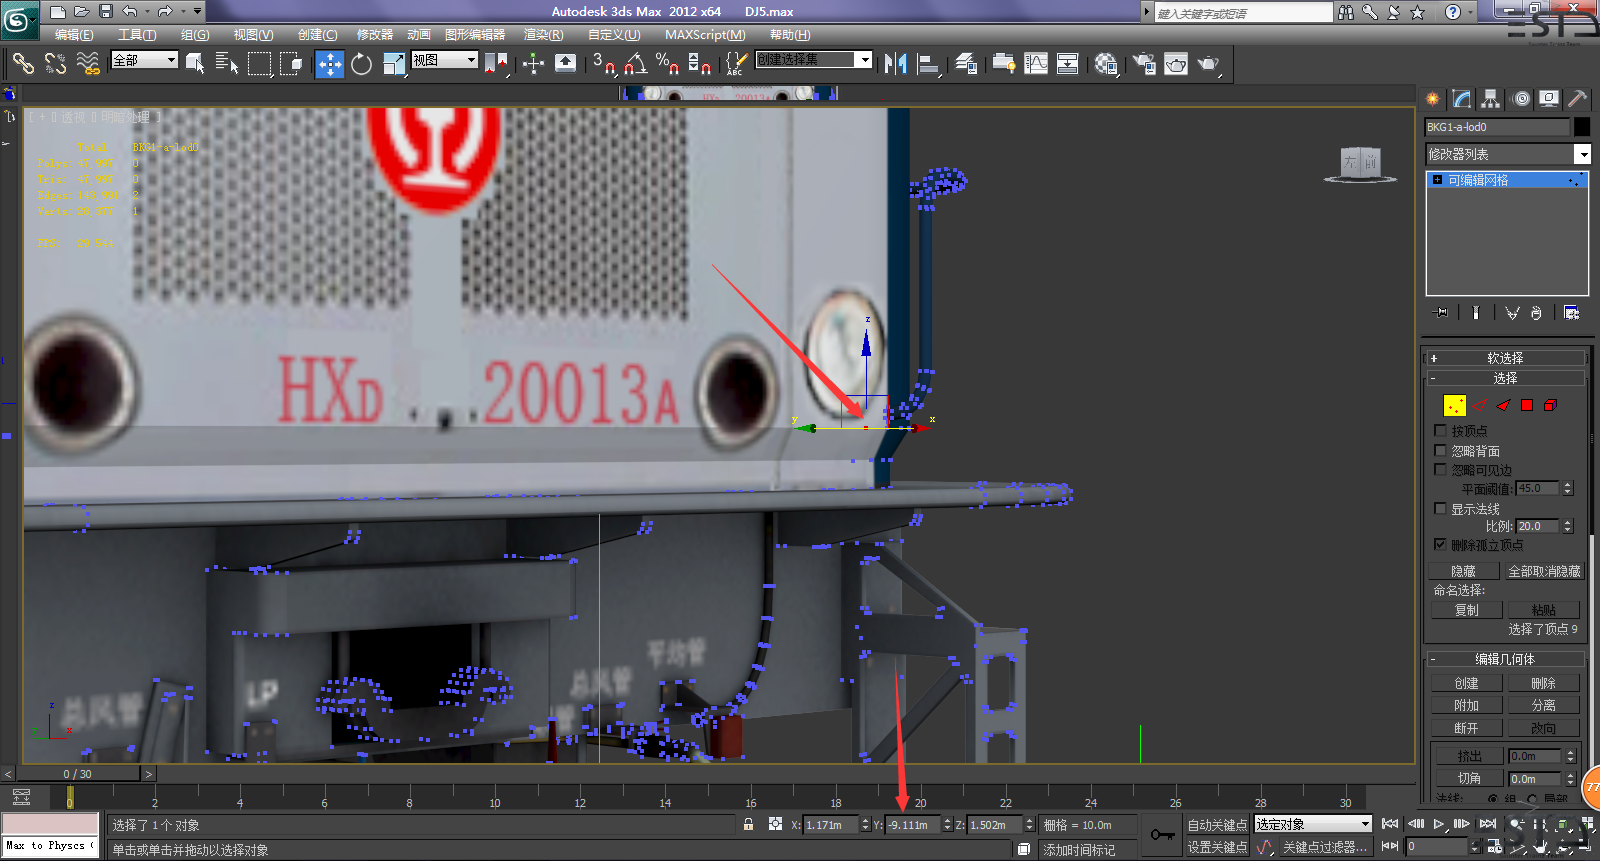Enable the 忽略背面 checkbox
Screen dimensions: 1600x861
point(1440,450)
